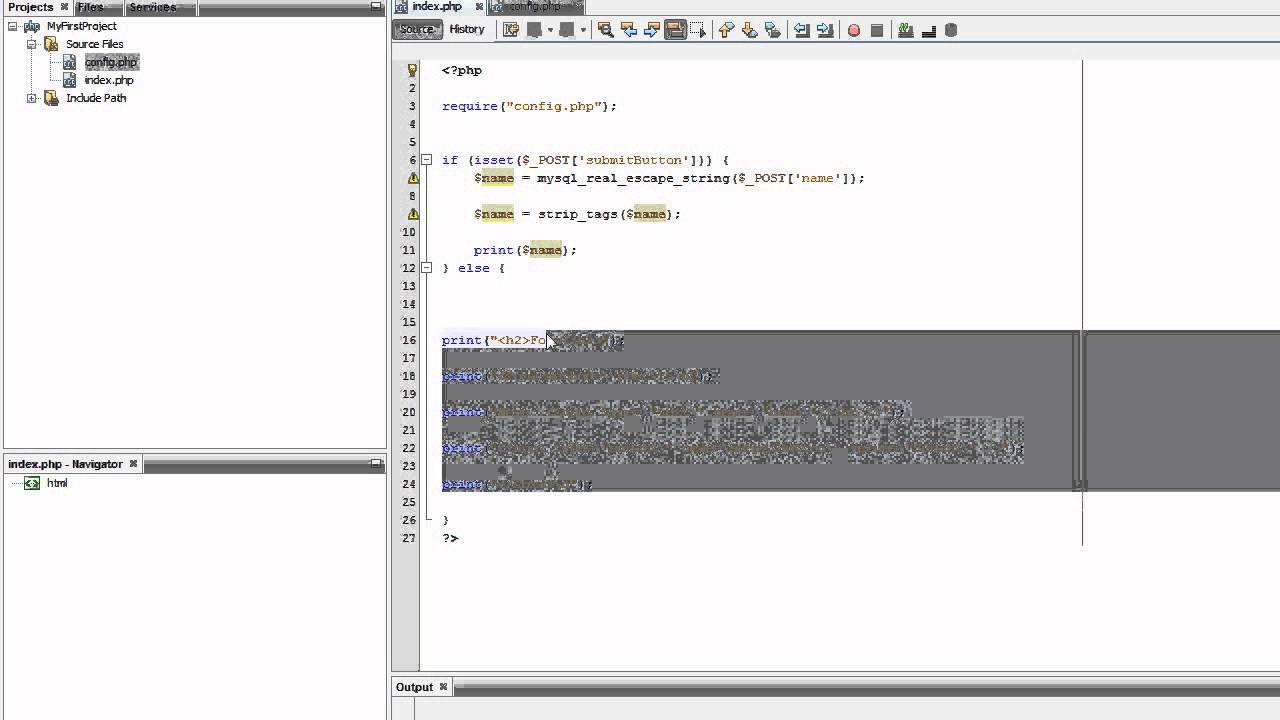The width and height of the screenshot is (1280, 720).
Task: Collapse the Source Files folder
Action: tap(32, 44)
